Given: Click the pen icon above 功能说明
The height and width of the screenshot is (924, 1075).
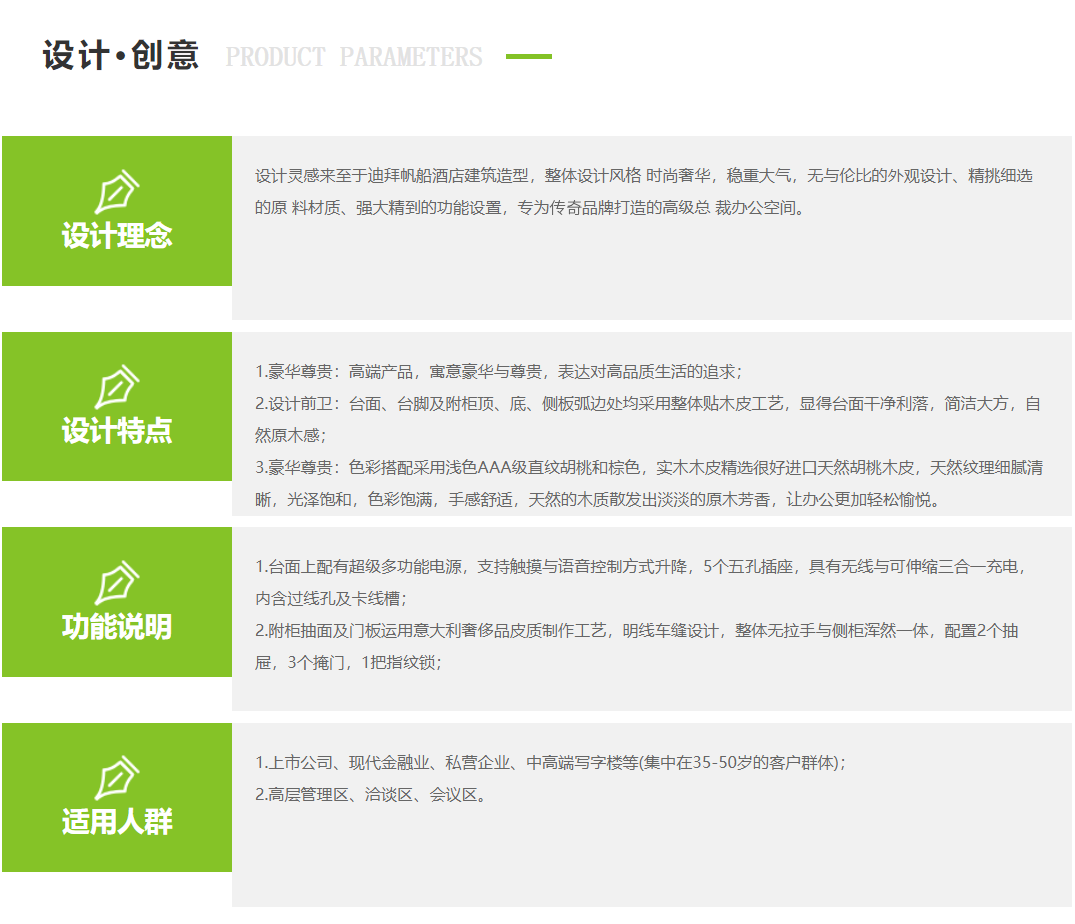Looking at the screenshot, I should [117, 583].
